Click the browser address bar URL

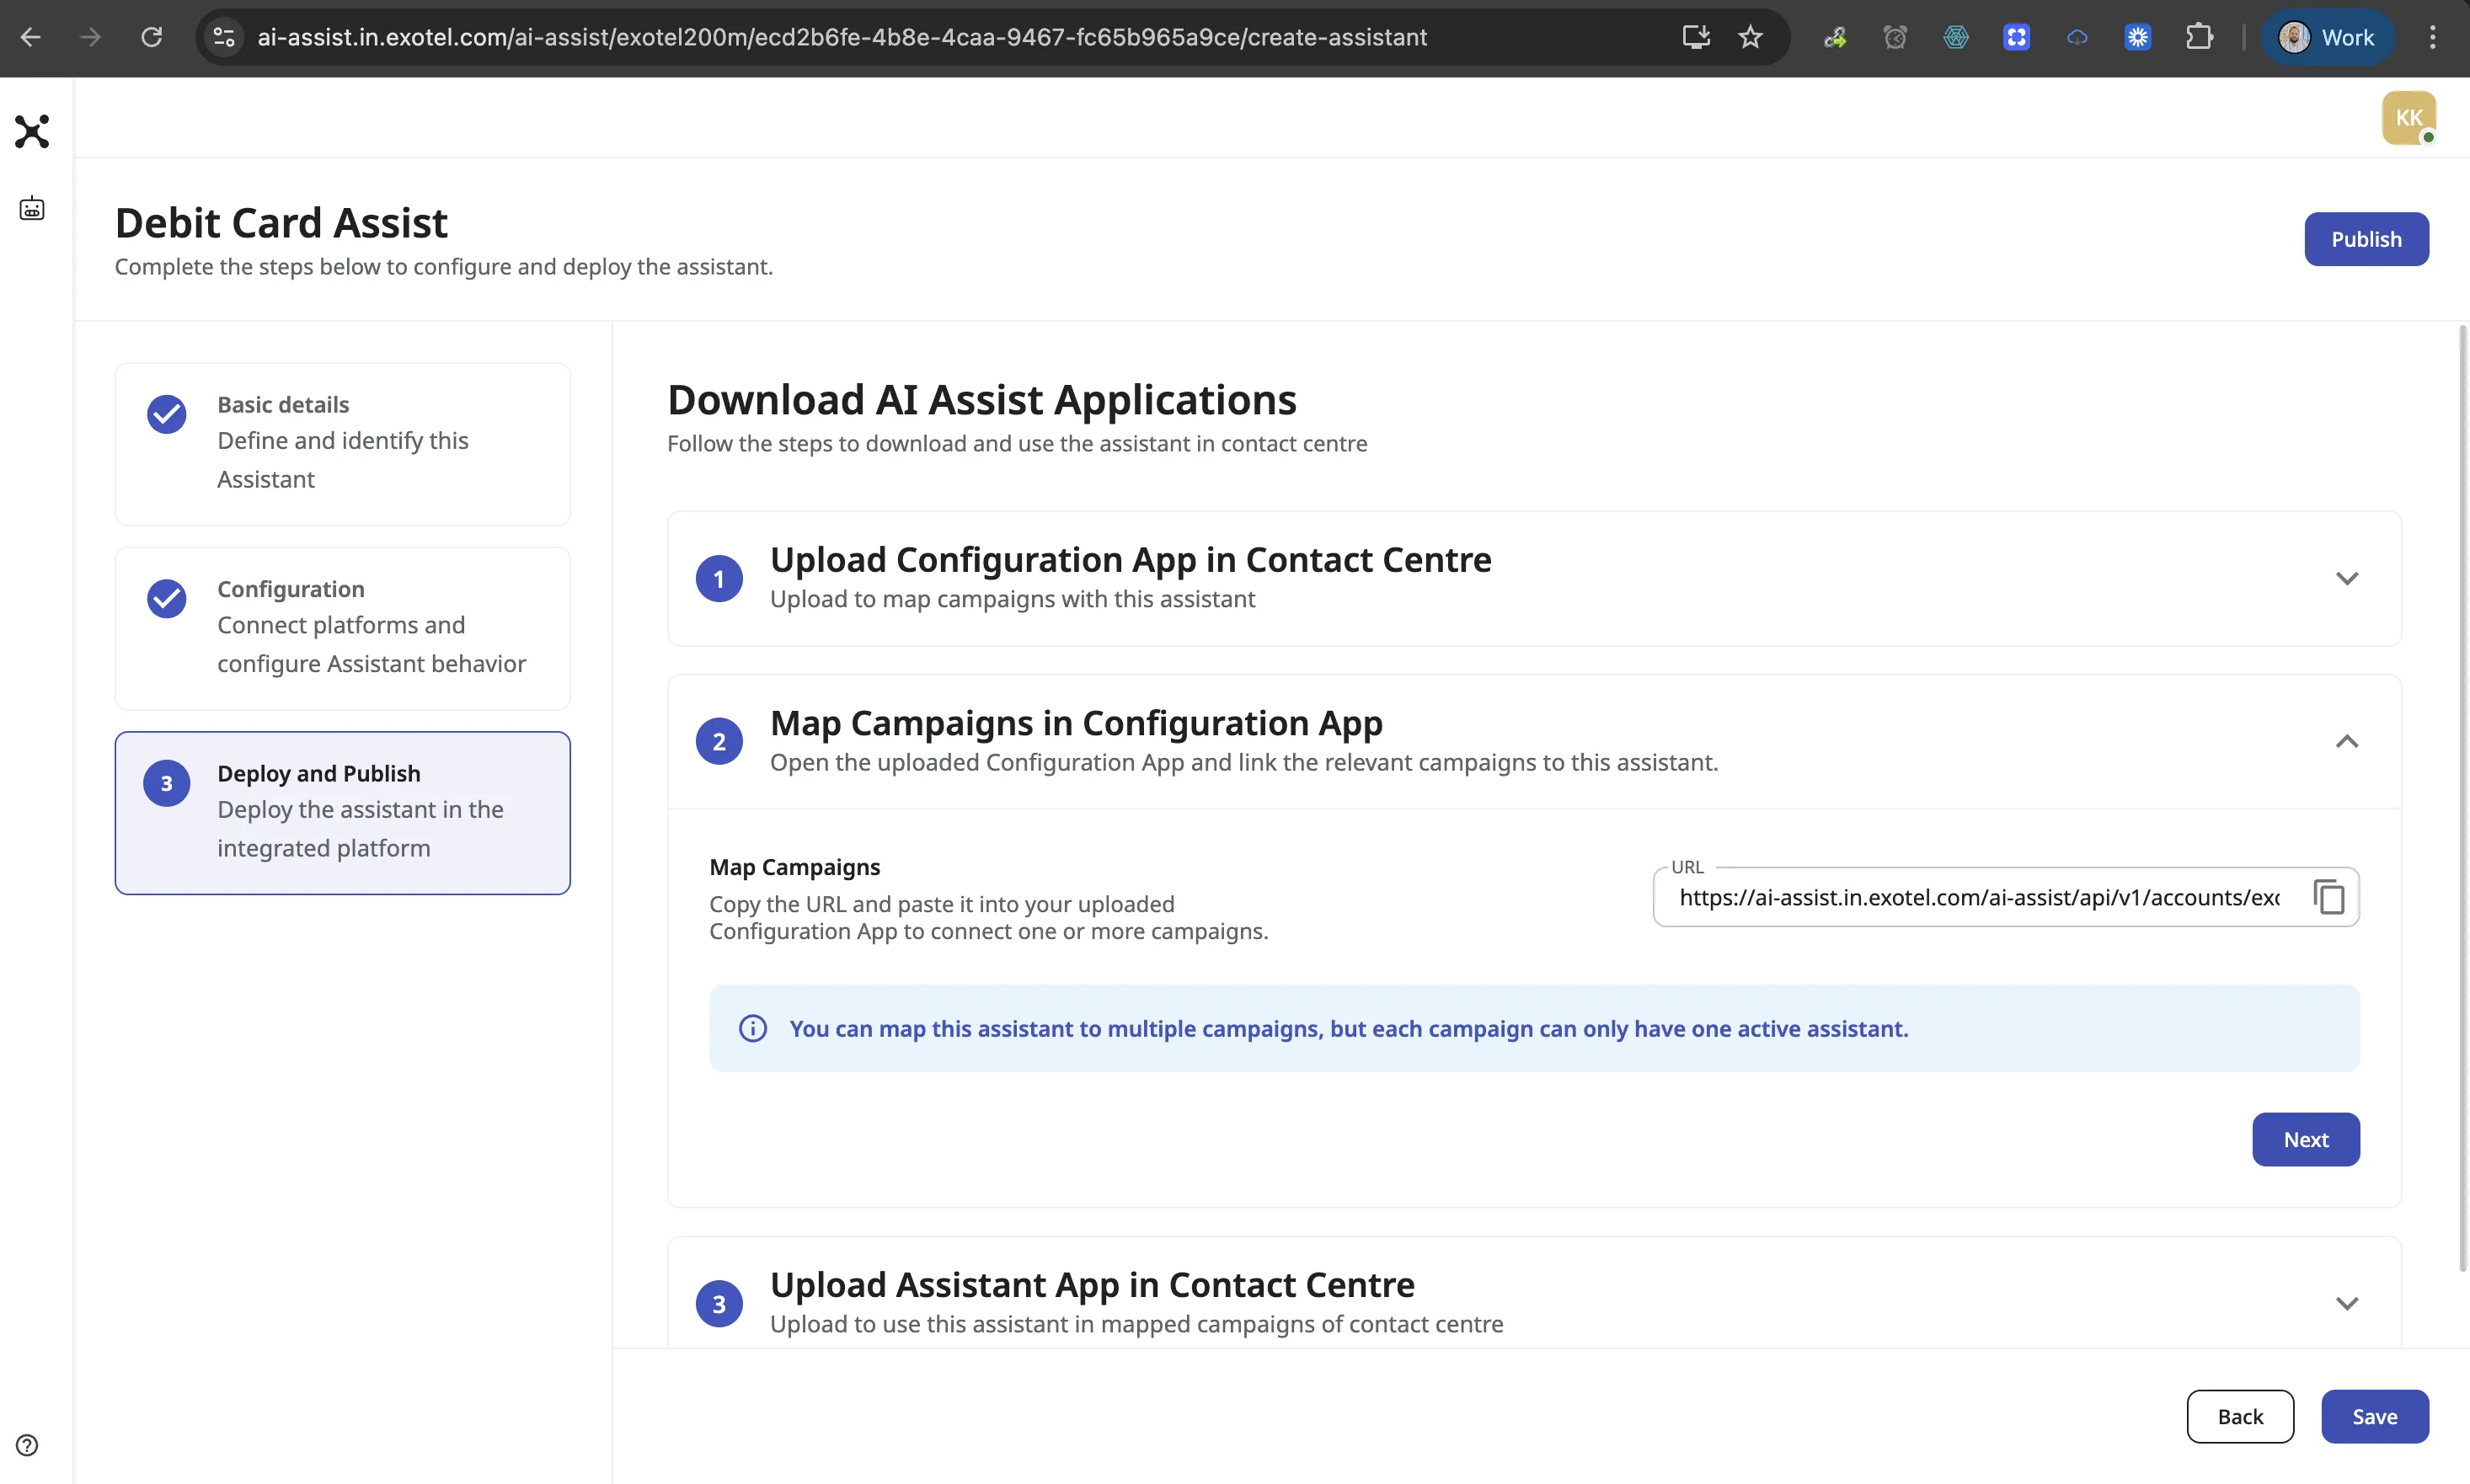(841, 37)
